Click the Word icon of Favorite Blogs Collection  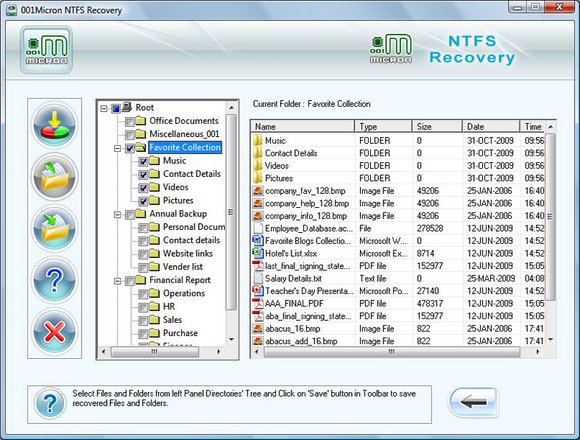(258, 241)
